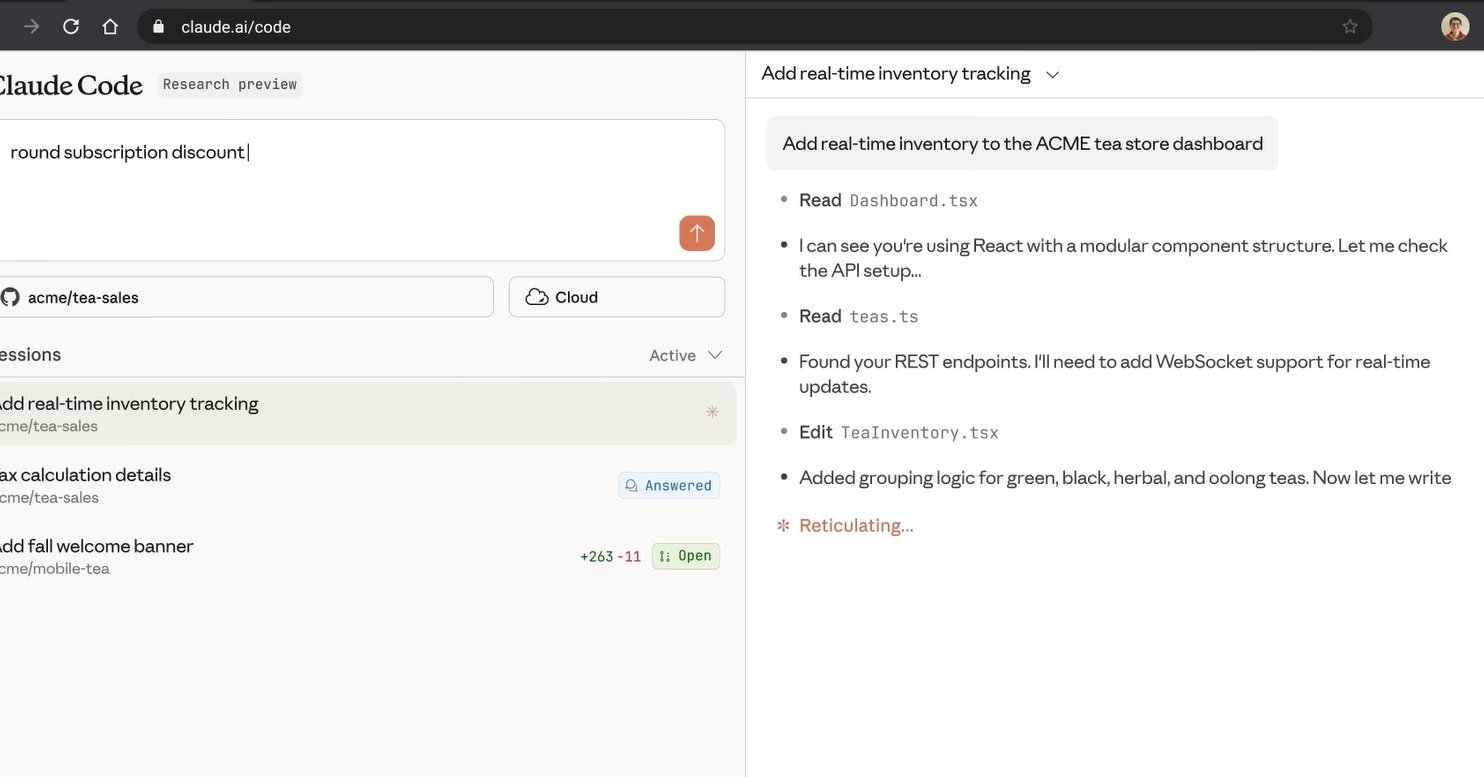Click the Read teas.ts step
The height and width of the screenshot is (777, 1484).
pyautogui.click(x=858, y=316)
